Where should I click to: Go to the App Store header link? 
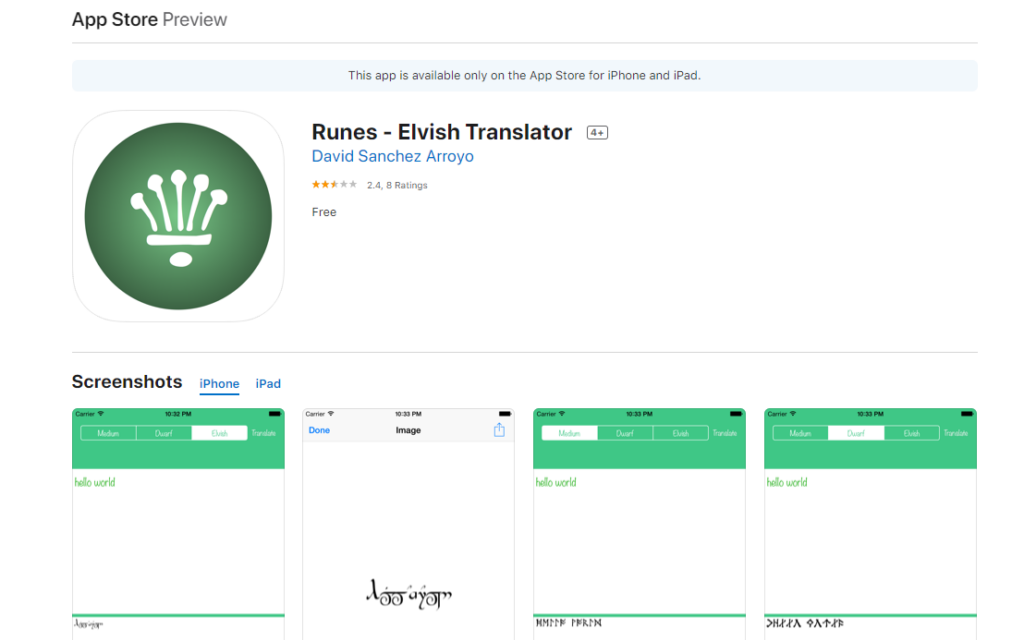(x=115, y=20)
